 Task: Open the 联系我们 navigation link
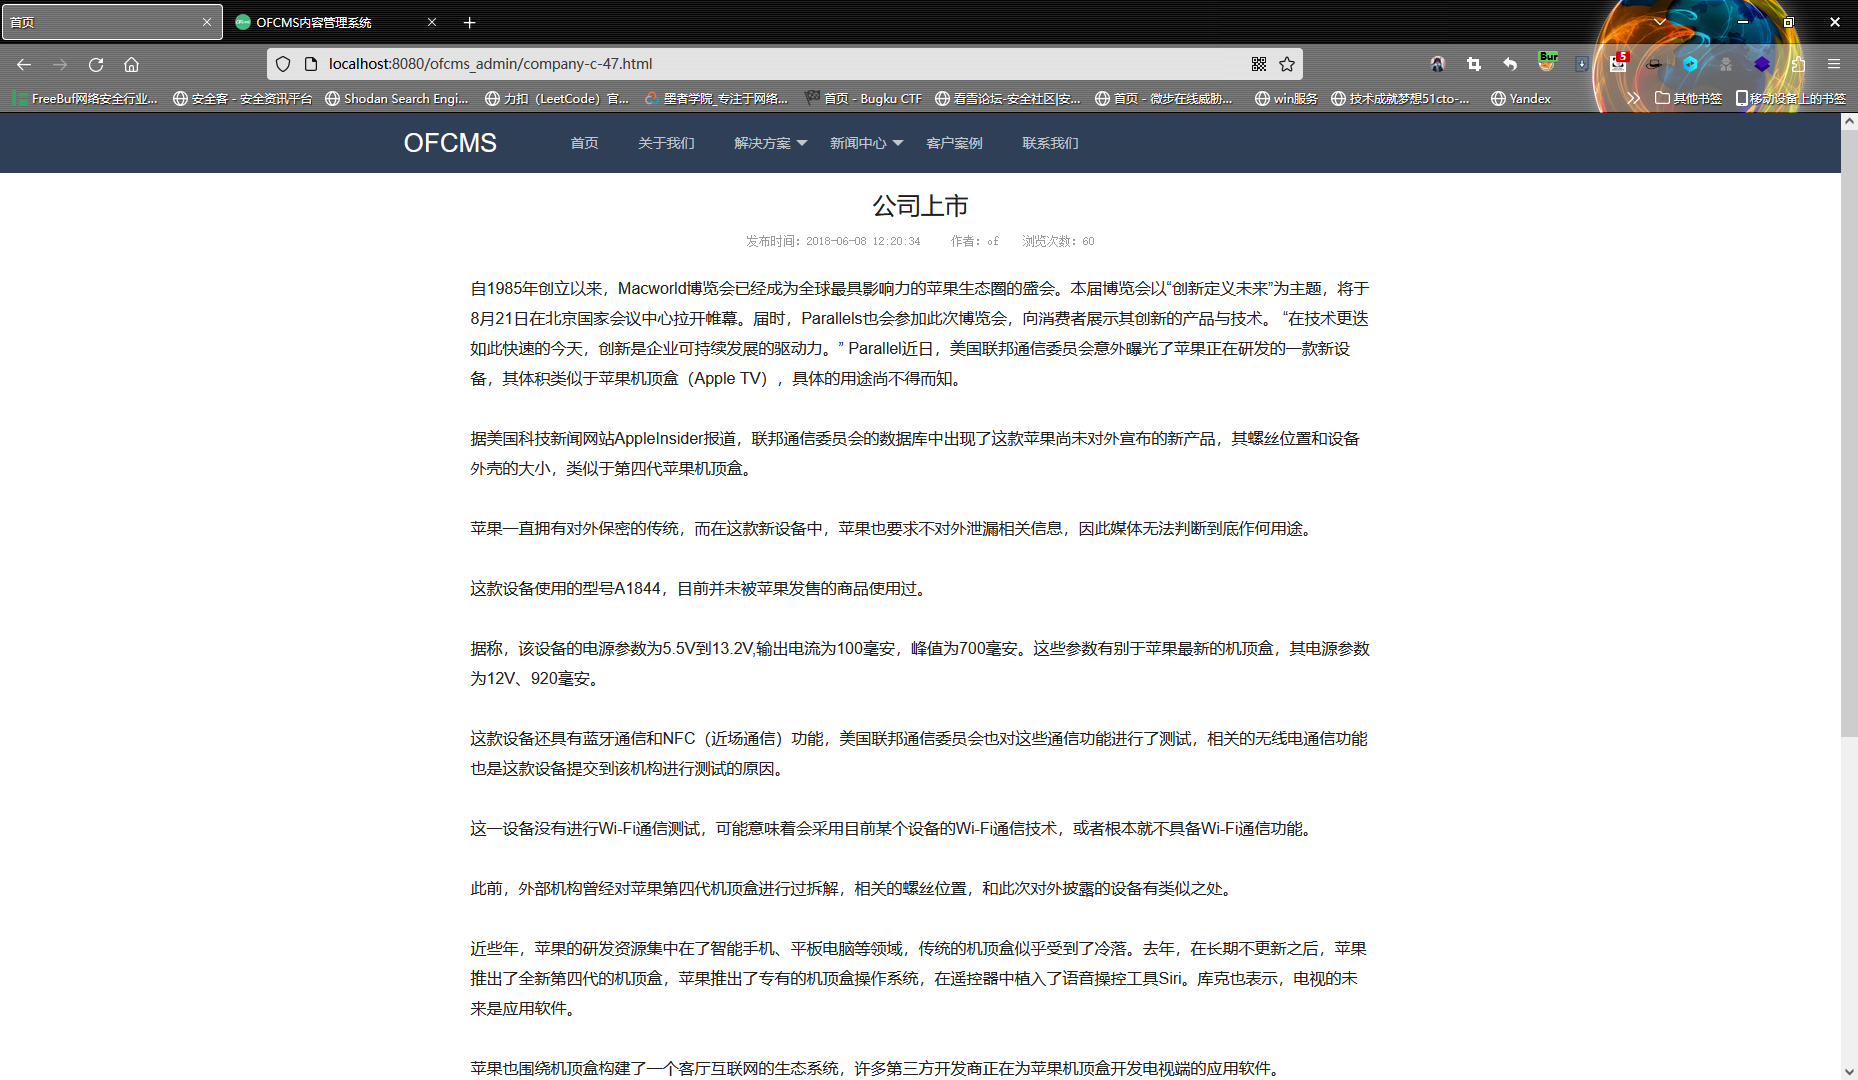(1049, 143)
